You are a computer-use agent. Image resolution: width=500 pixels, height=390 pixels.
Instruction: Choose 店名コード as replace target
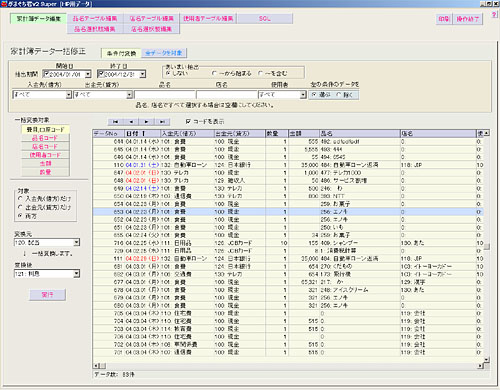pos(45,147)
